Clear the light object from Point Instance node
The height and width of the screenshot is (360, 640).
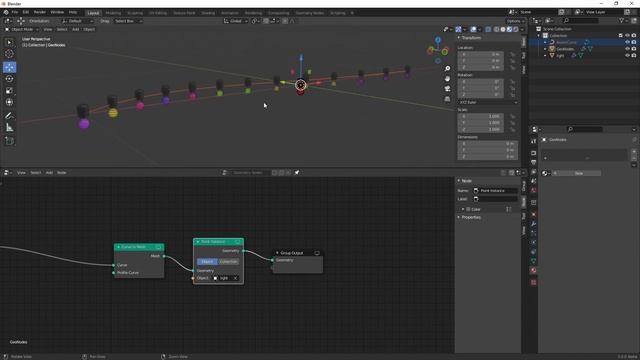point(236,278)
